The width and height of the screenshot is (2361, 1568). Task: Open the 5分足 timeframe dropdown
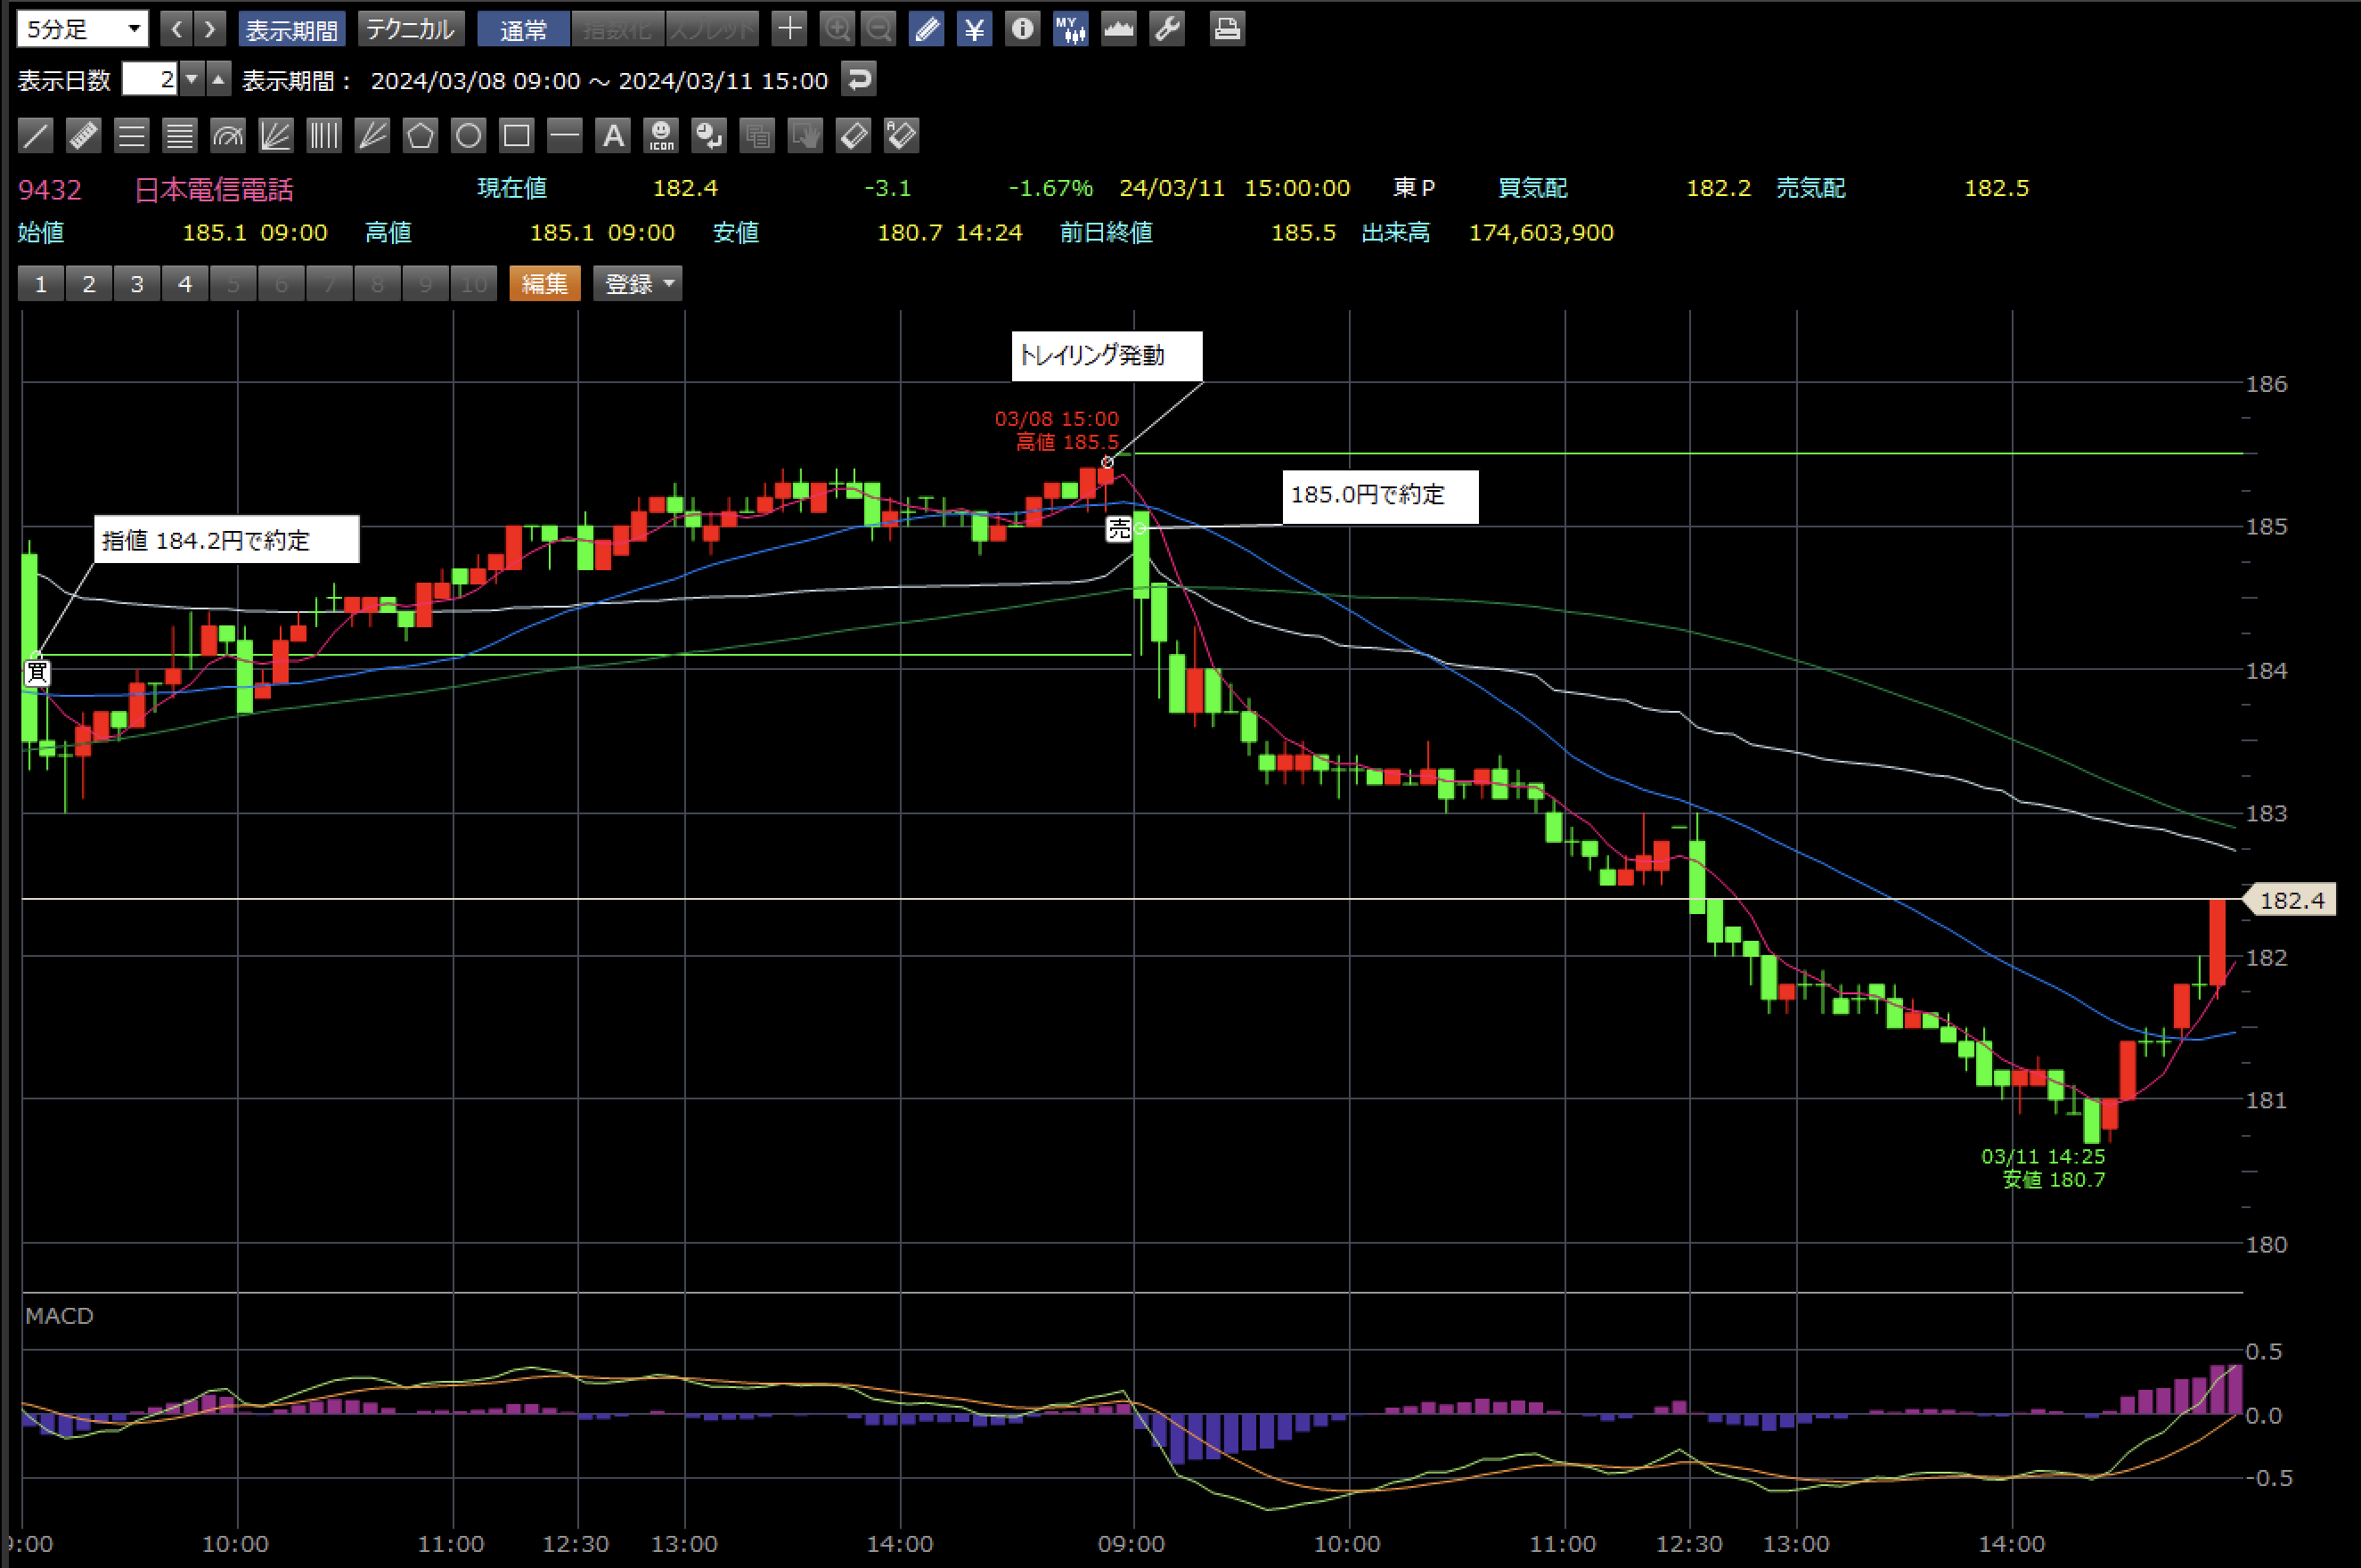click(x=83, y=29)
